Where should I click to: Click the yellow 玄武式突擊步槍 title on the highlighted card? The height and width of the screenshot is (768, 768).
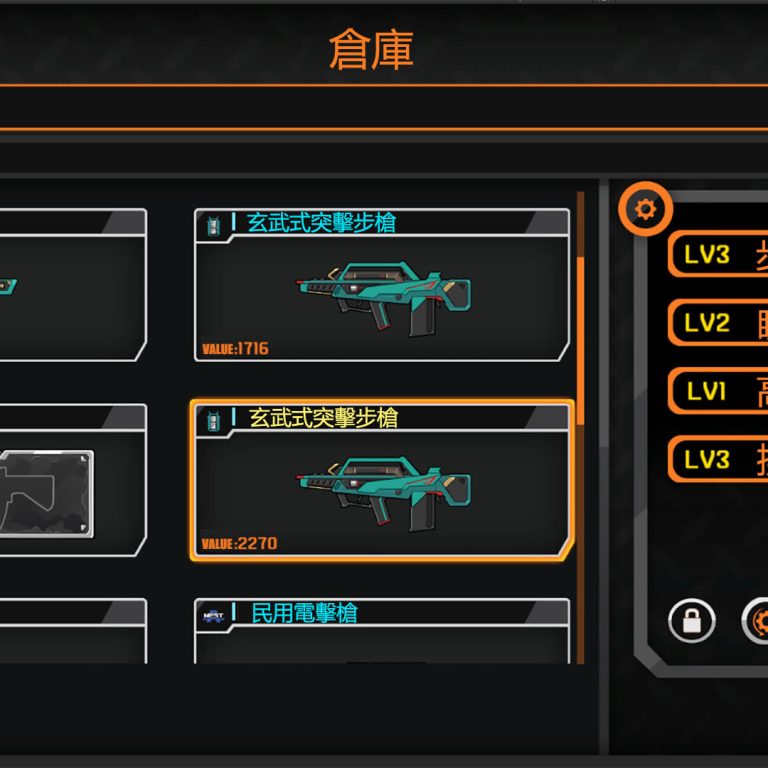(323, 418)
